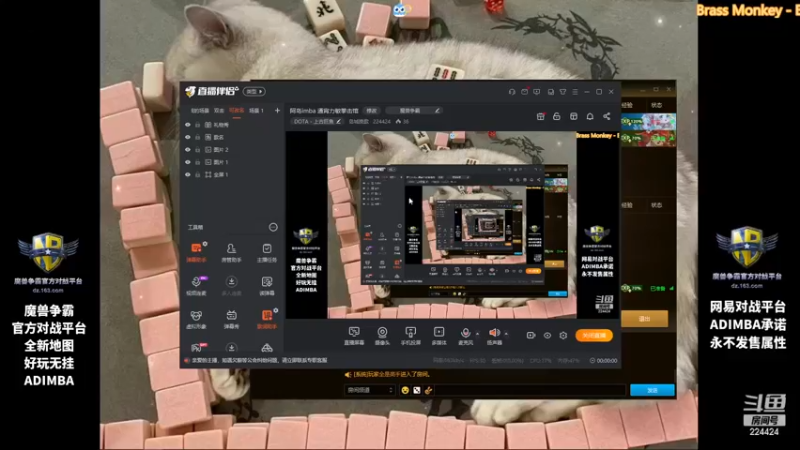Click the record camera icon beside preview eye

(531, 335)
